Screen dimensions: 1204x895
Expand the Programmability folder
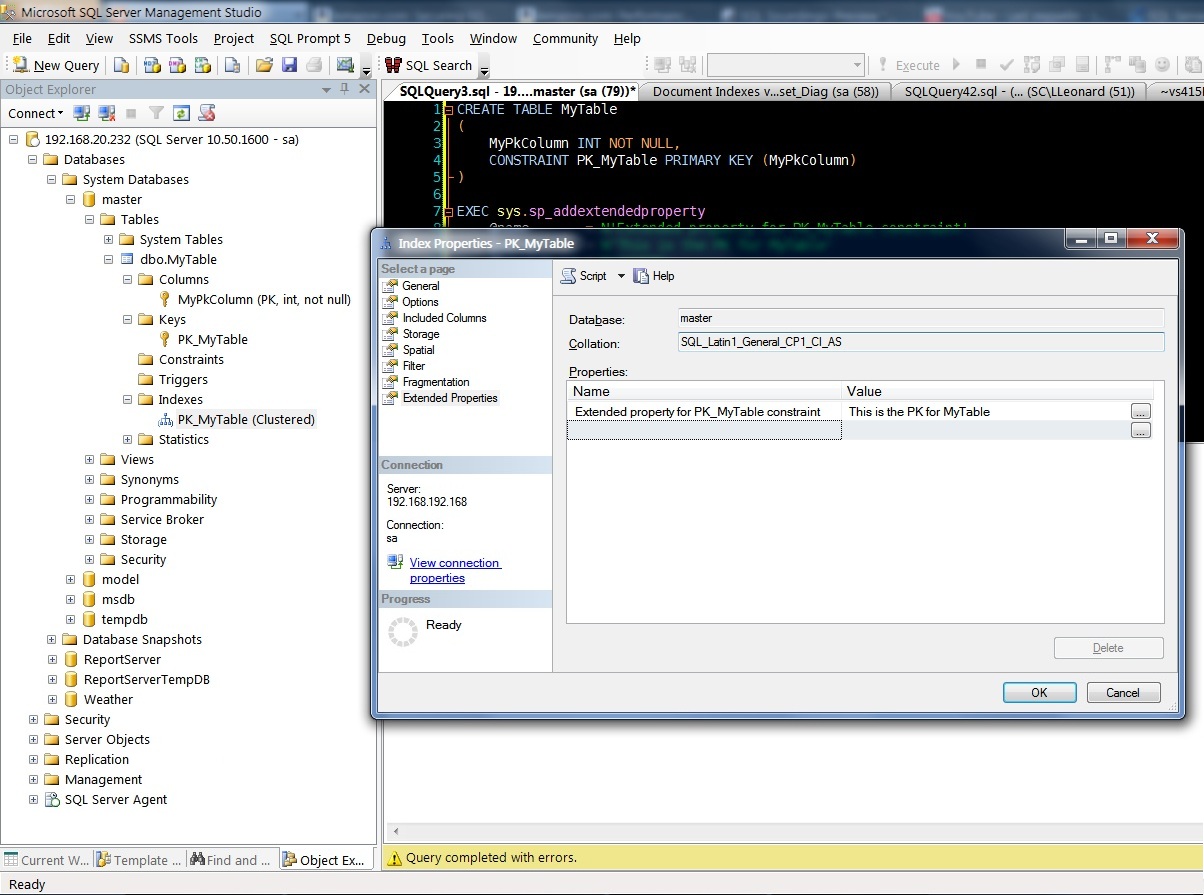89,499
